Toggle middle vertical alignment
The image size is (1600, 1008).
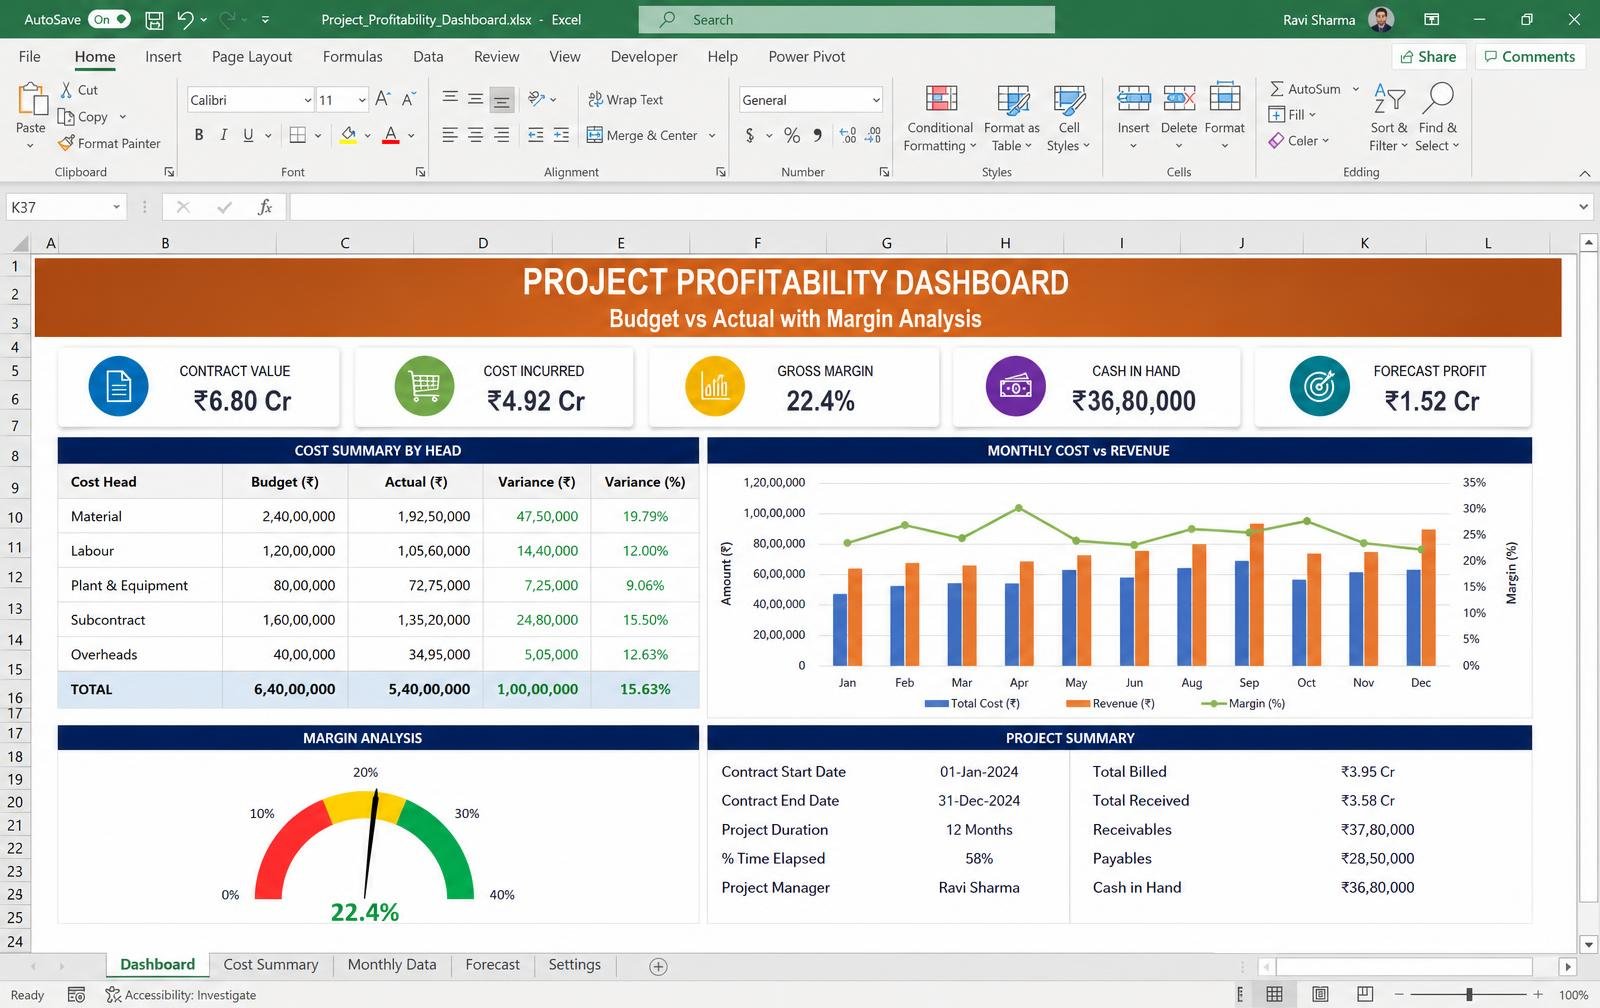475,99
